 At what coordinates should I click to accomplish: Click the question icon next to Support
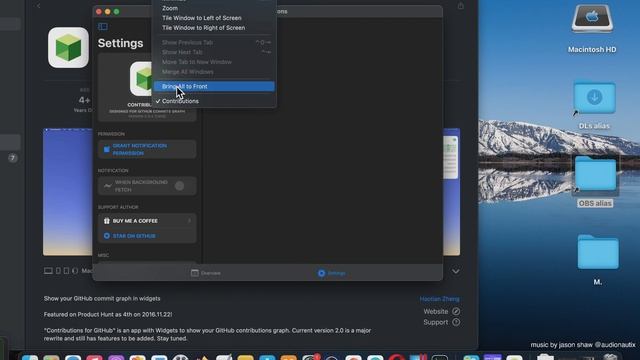click(456, 322)
